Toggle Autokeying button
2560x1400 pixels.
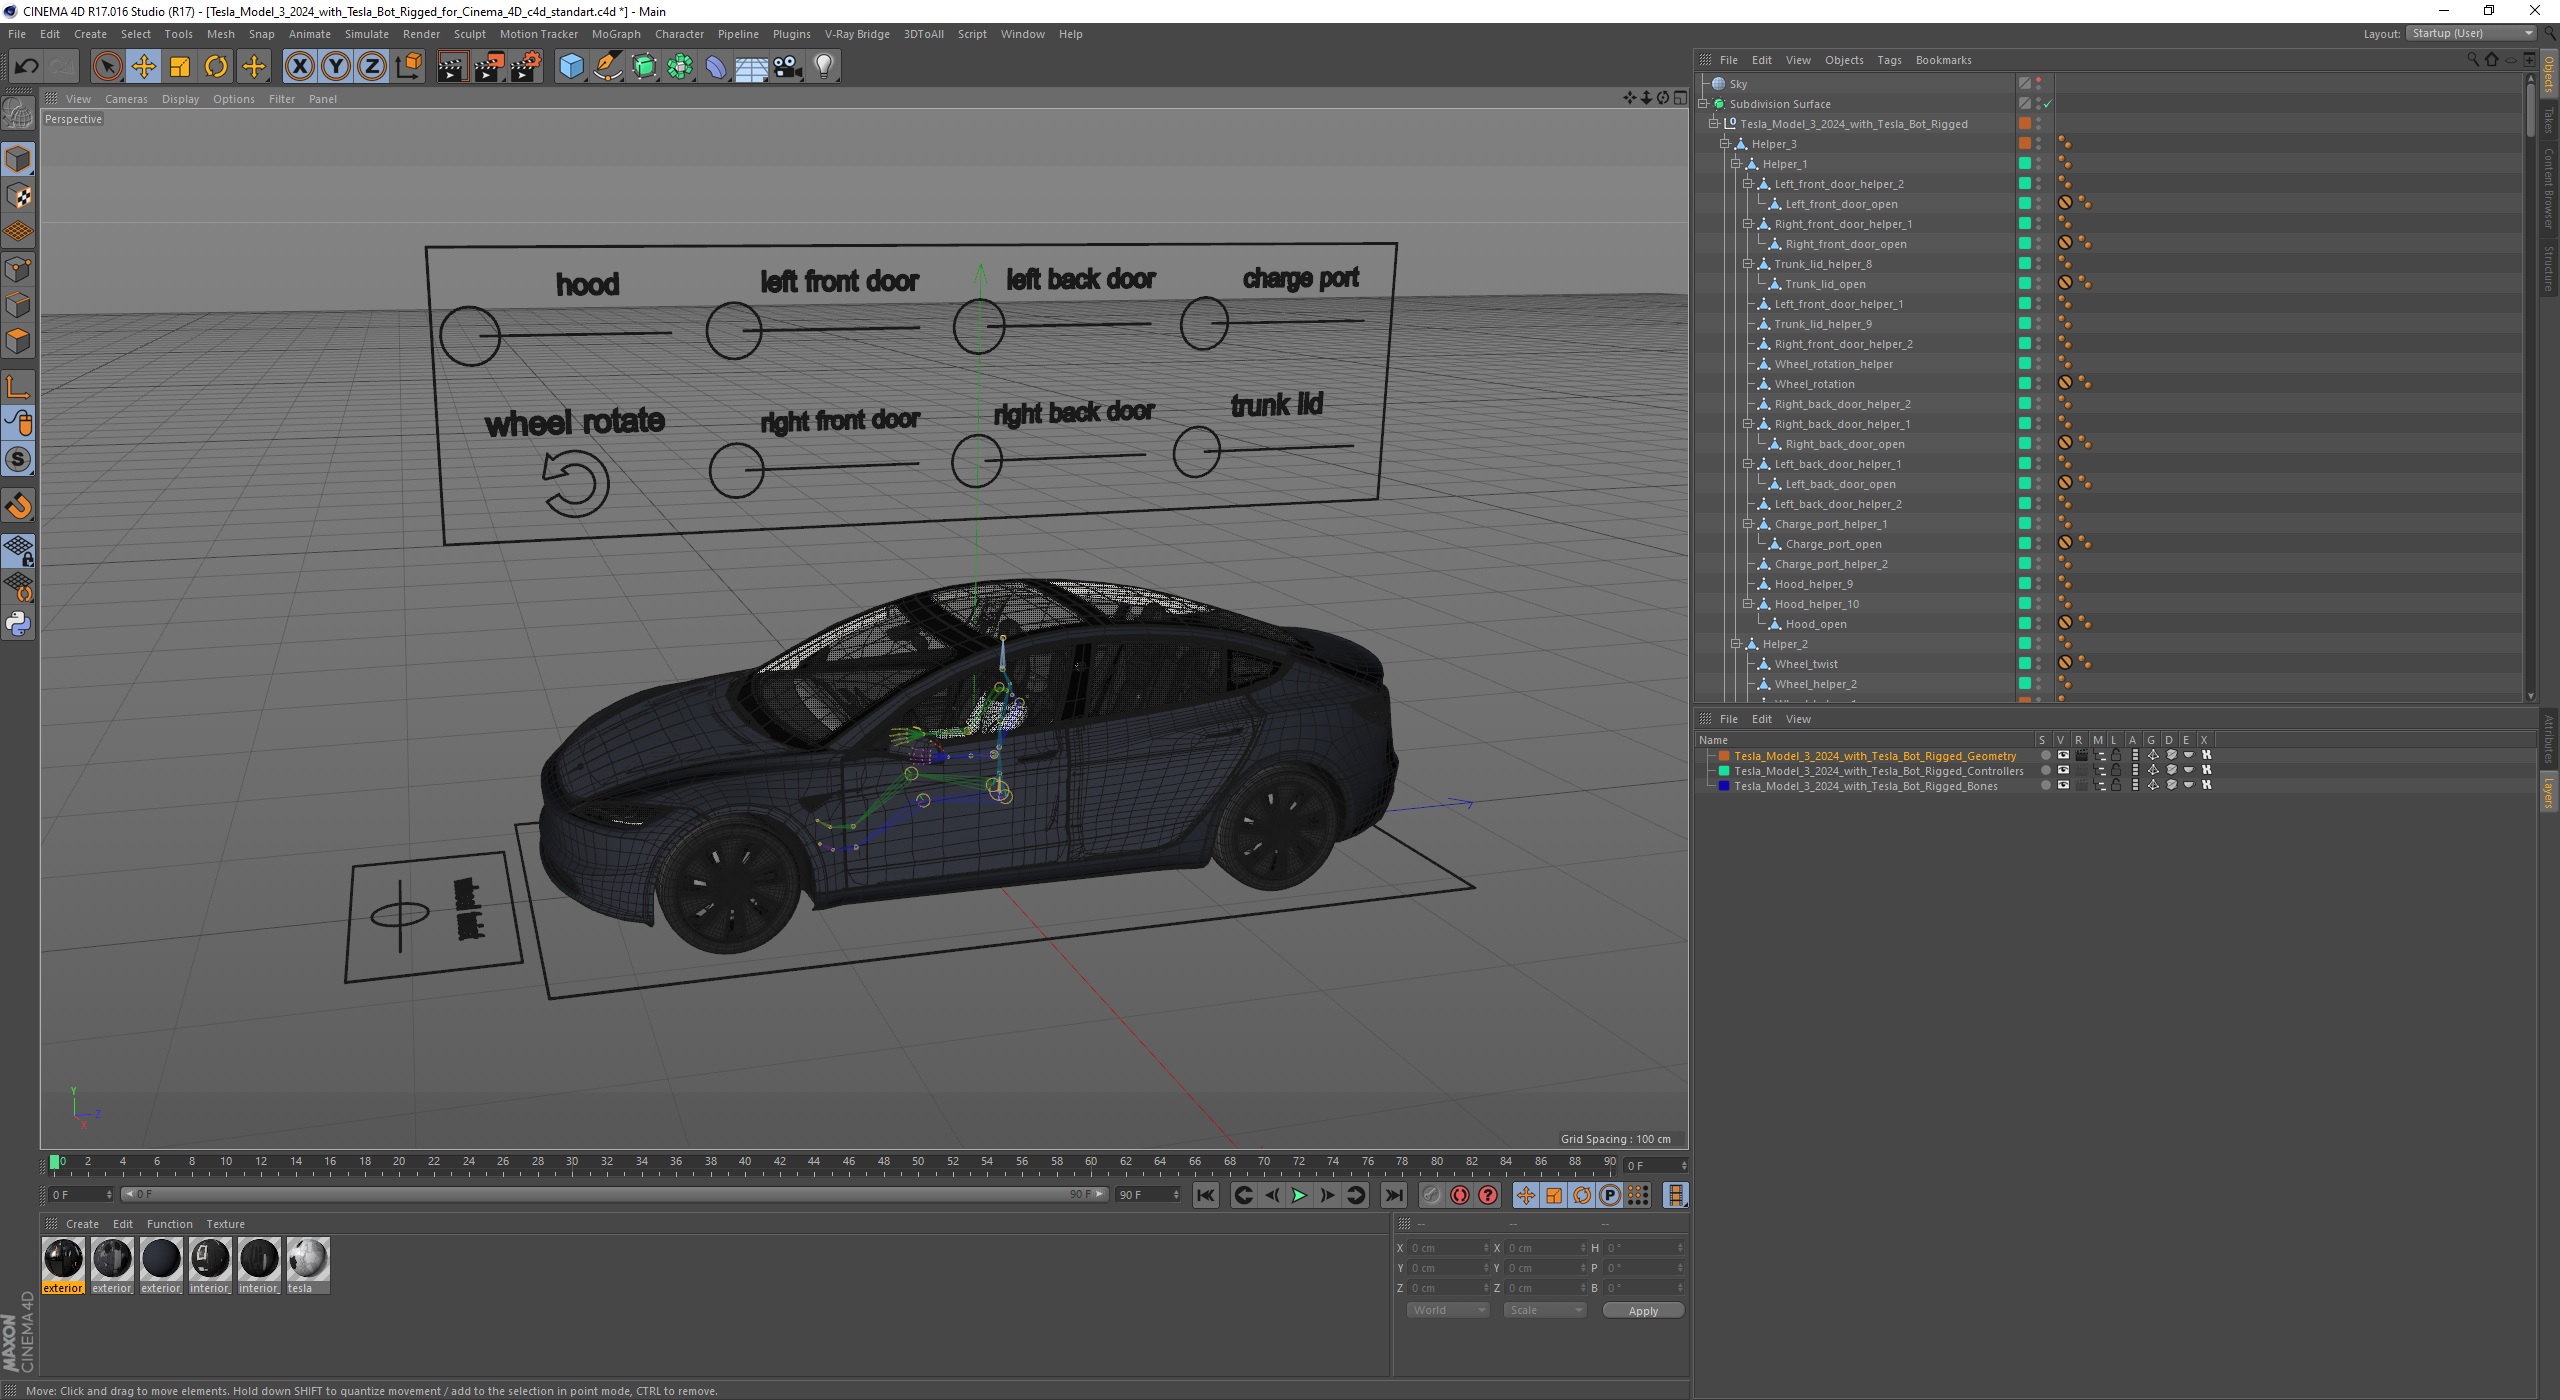(1460, 1195)
